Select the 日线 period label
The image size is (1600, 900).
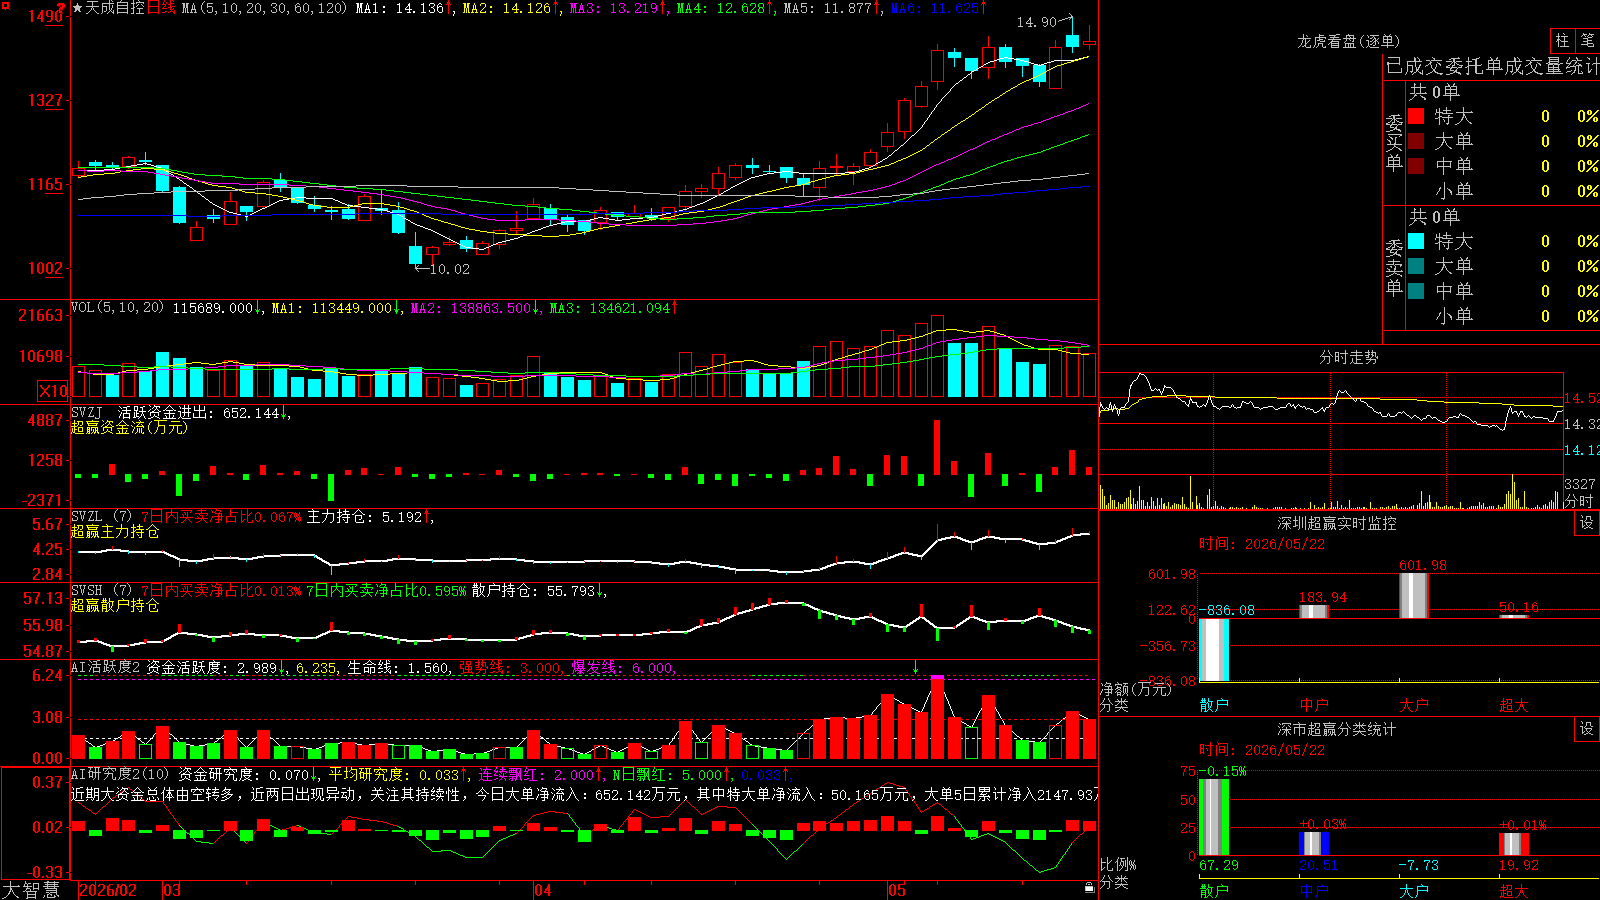click(161, 8)
